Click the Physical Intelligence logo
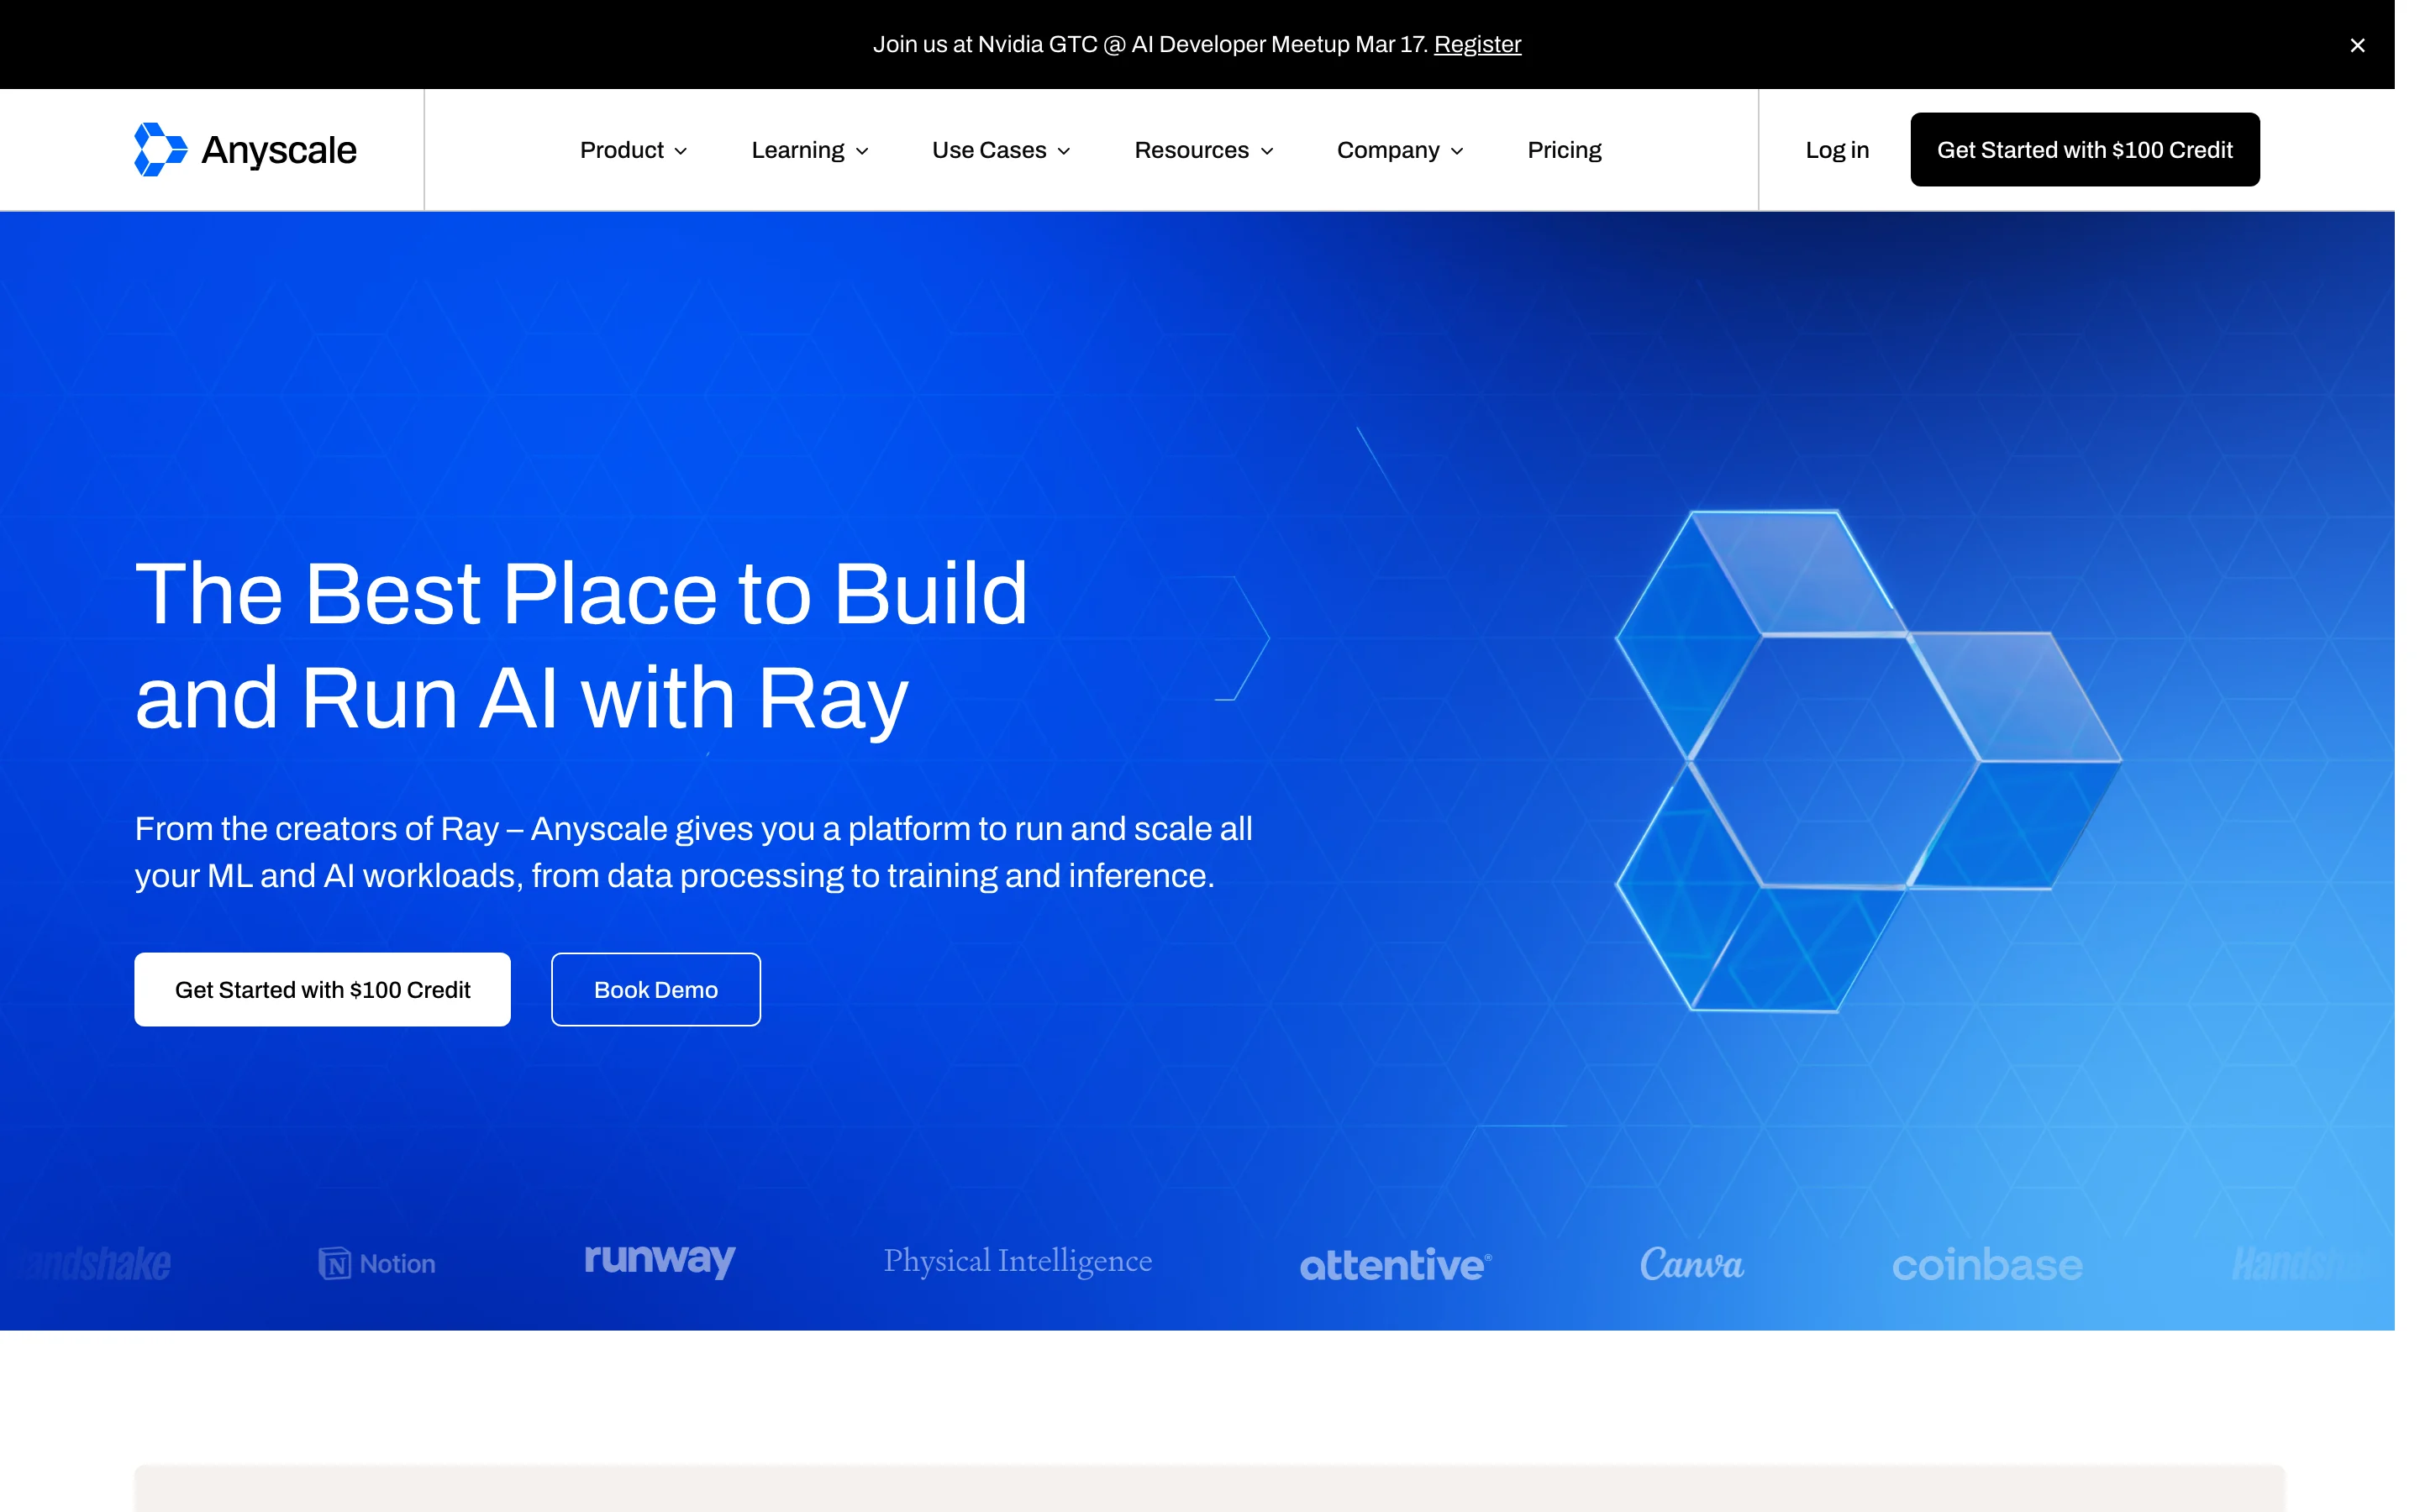Viewport: 2420px width, 1512px height. [x=1017, y=1261]
